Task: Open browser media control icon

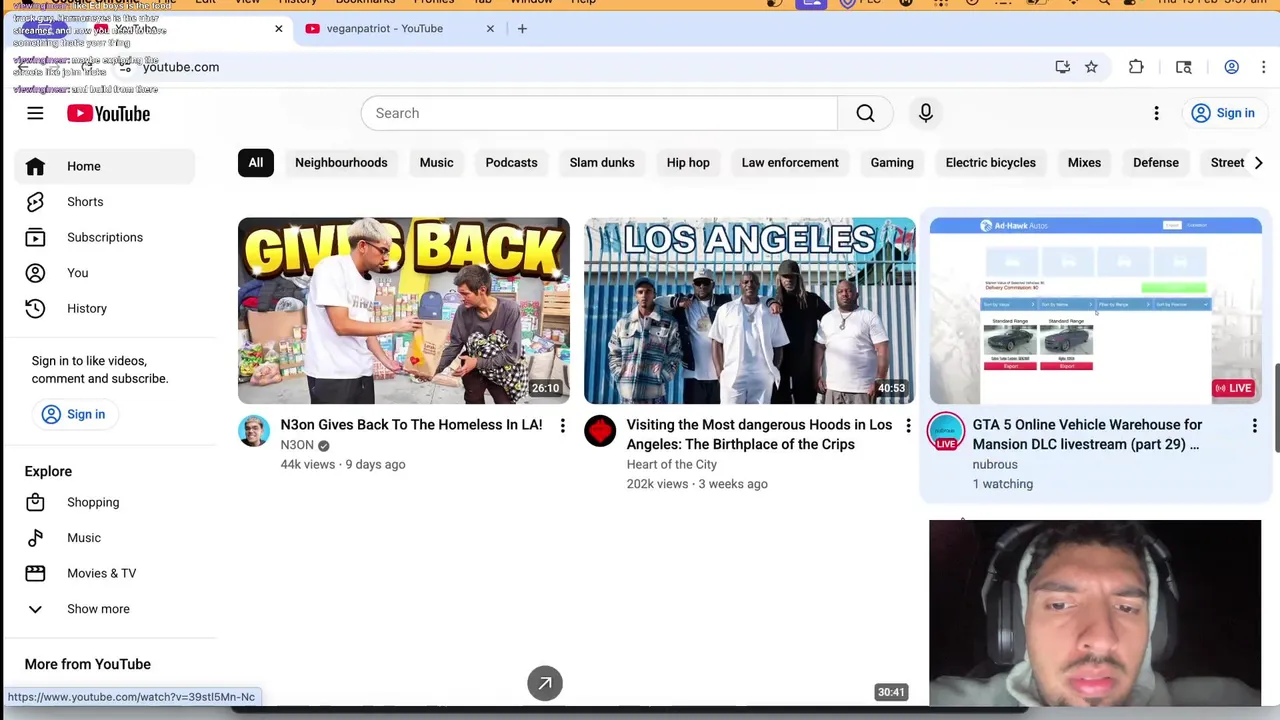Action: click(1184, 67)
